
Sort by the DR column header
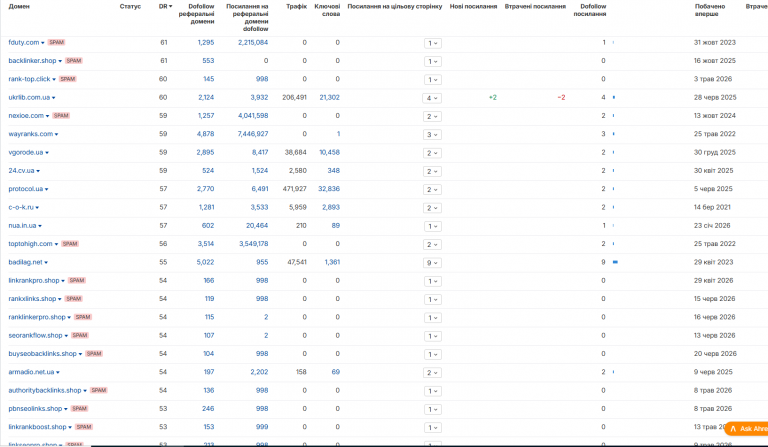pos(165,6)
